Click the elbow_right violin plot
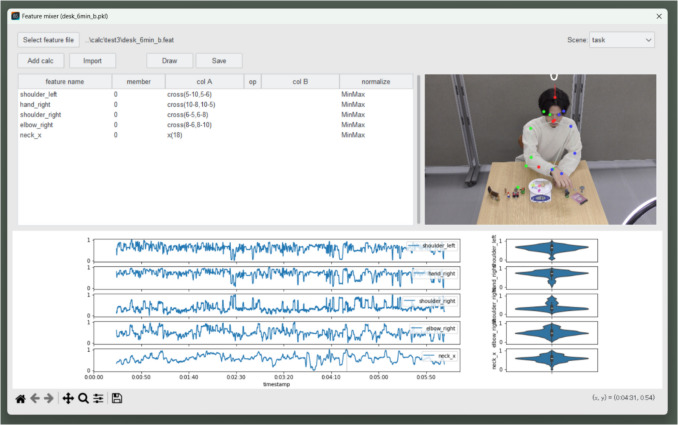This screenshot has height=425, width=678. click(552, 332)
